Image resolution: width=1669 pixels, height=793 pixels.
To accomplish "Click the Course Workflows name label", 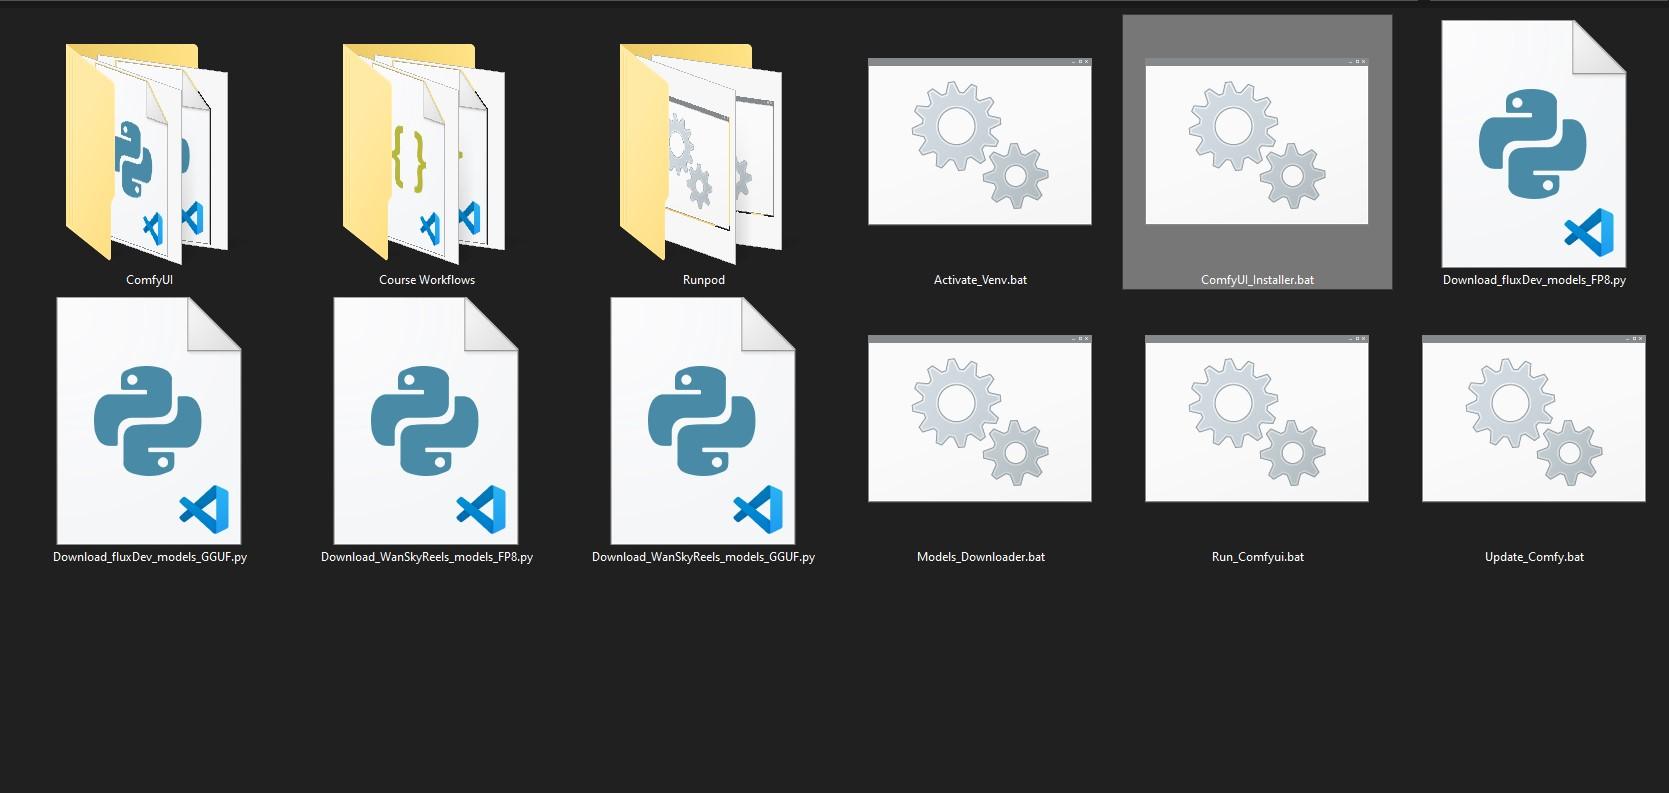I will tap(427, 280).
